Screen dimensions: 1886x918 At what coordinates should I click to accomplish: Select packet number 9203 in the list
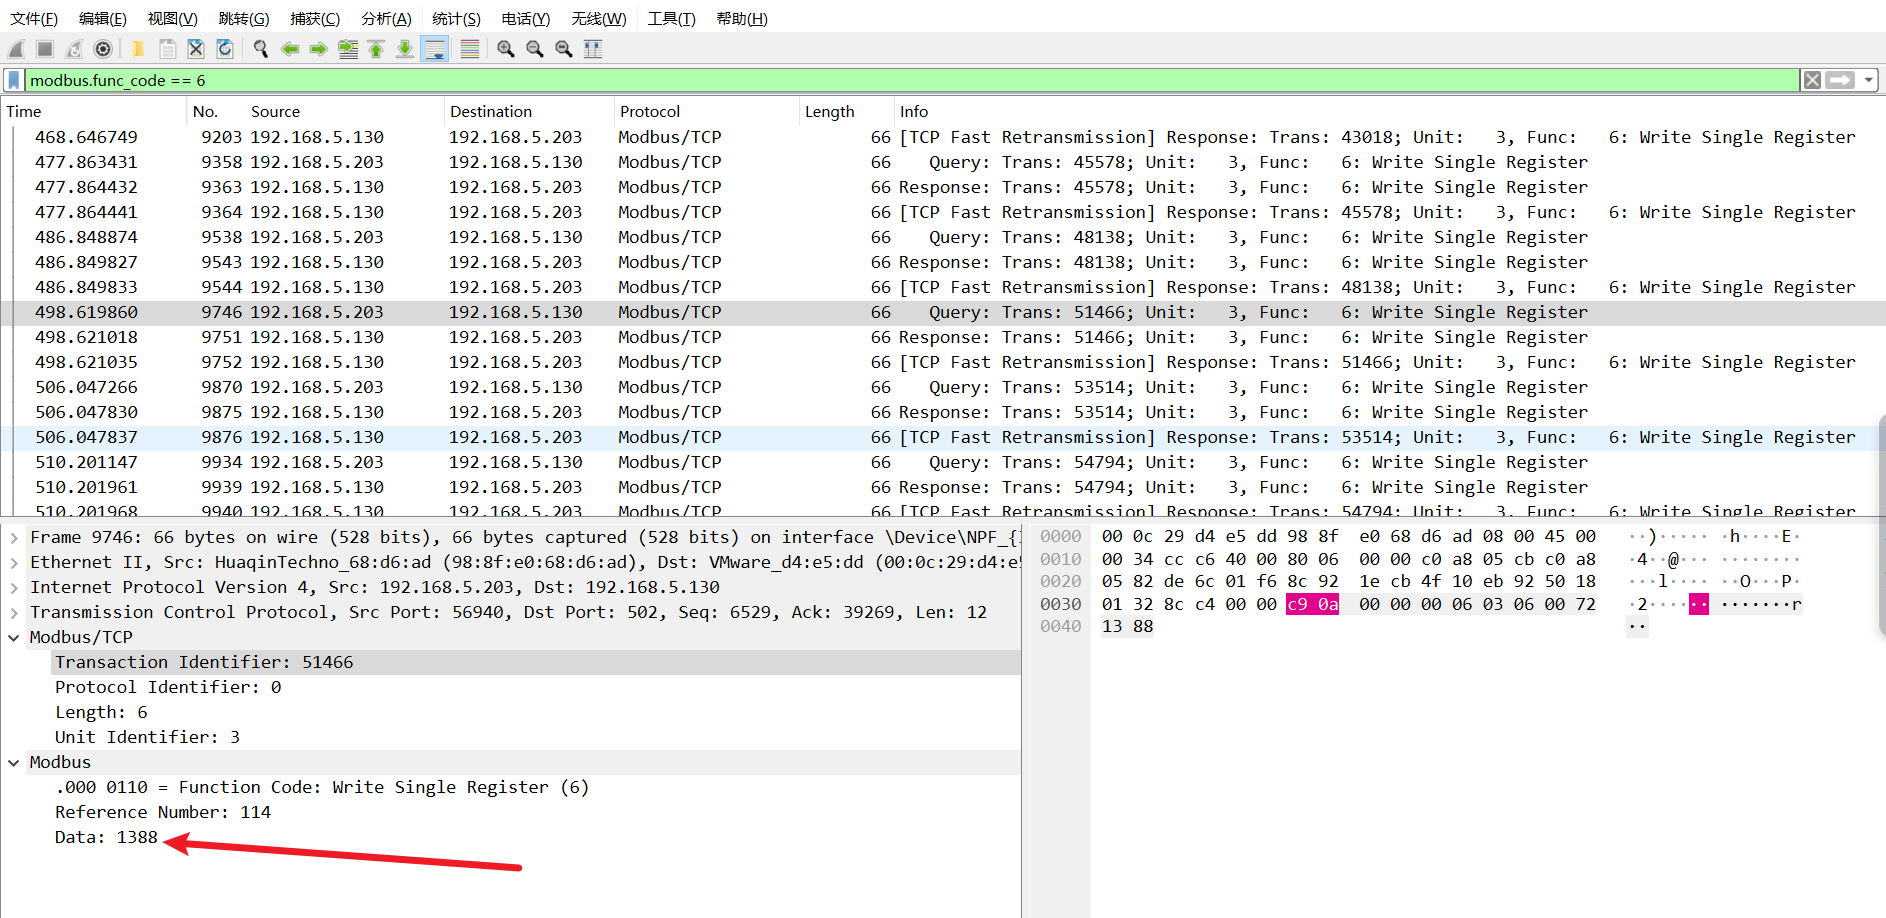[x=943, y=137]
